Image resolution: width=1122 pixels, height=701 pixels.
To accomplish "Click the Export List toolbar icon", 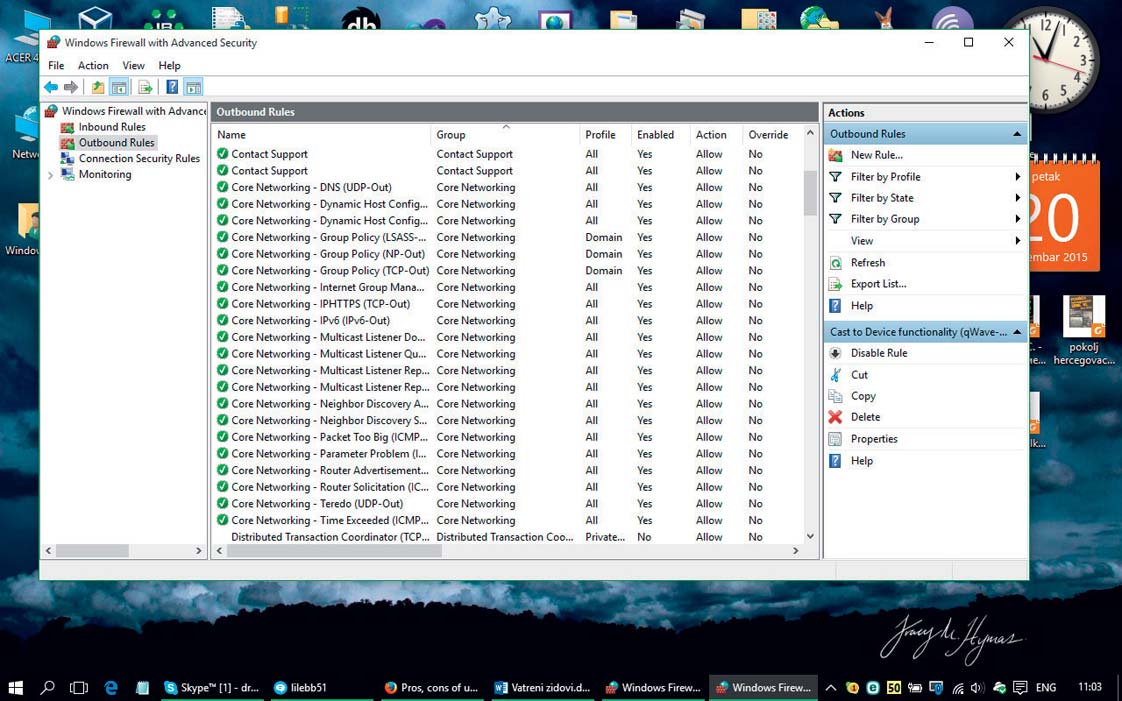I will pyautogui.click(x=145, y=87).
